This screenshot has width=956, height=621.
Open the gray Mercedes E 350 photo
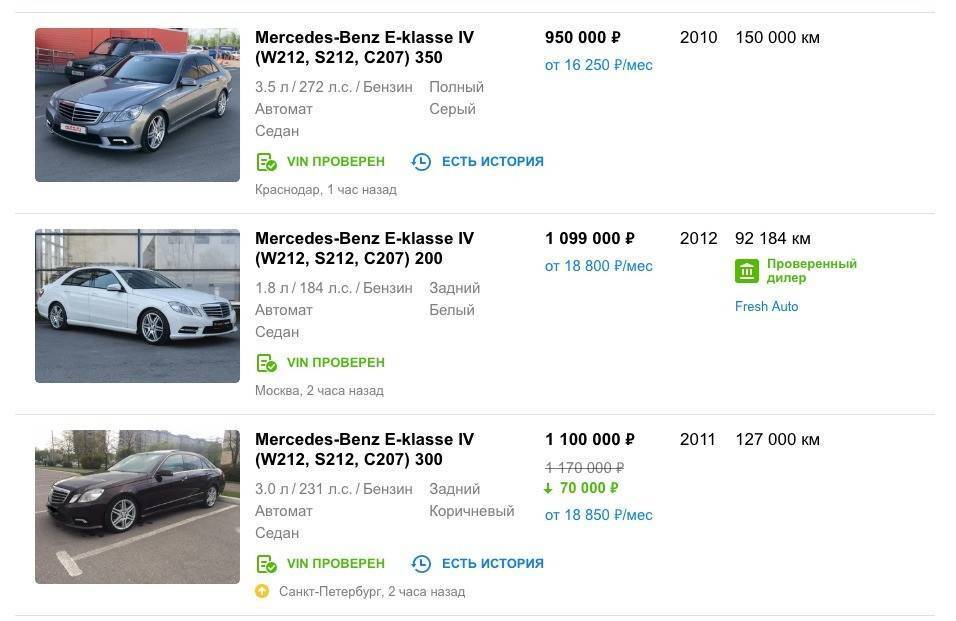137,105
